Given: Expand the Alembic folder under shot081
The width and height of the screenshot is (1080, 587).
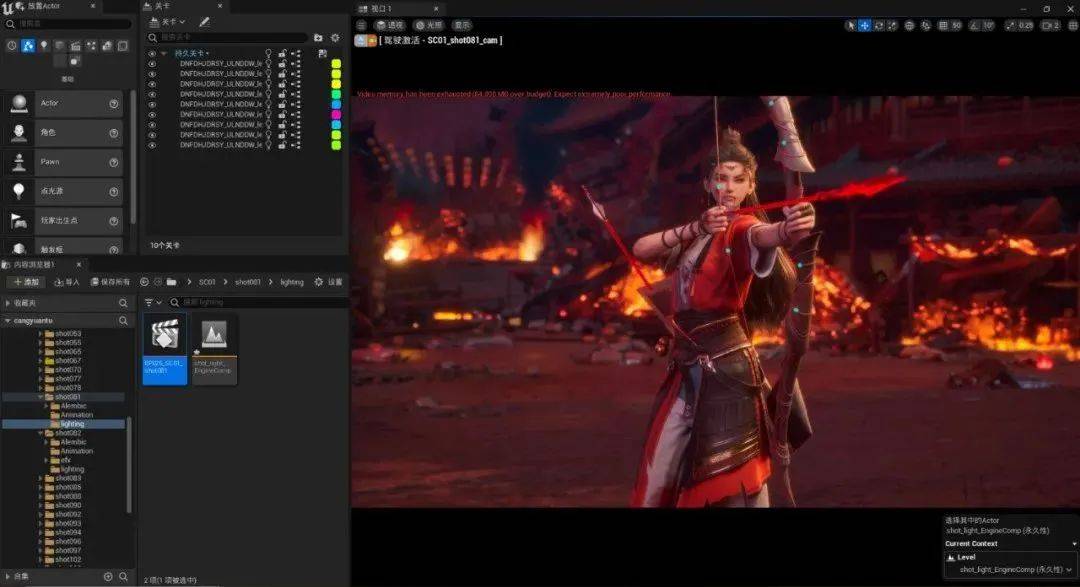Looking at the screenshot, I should [x=46, y=406].
